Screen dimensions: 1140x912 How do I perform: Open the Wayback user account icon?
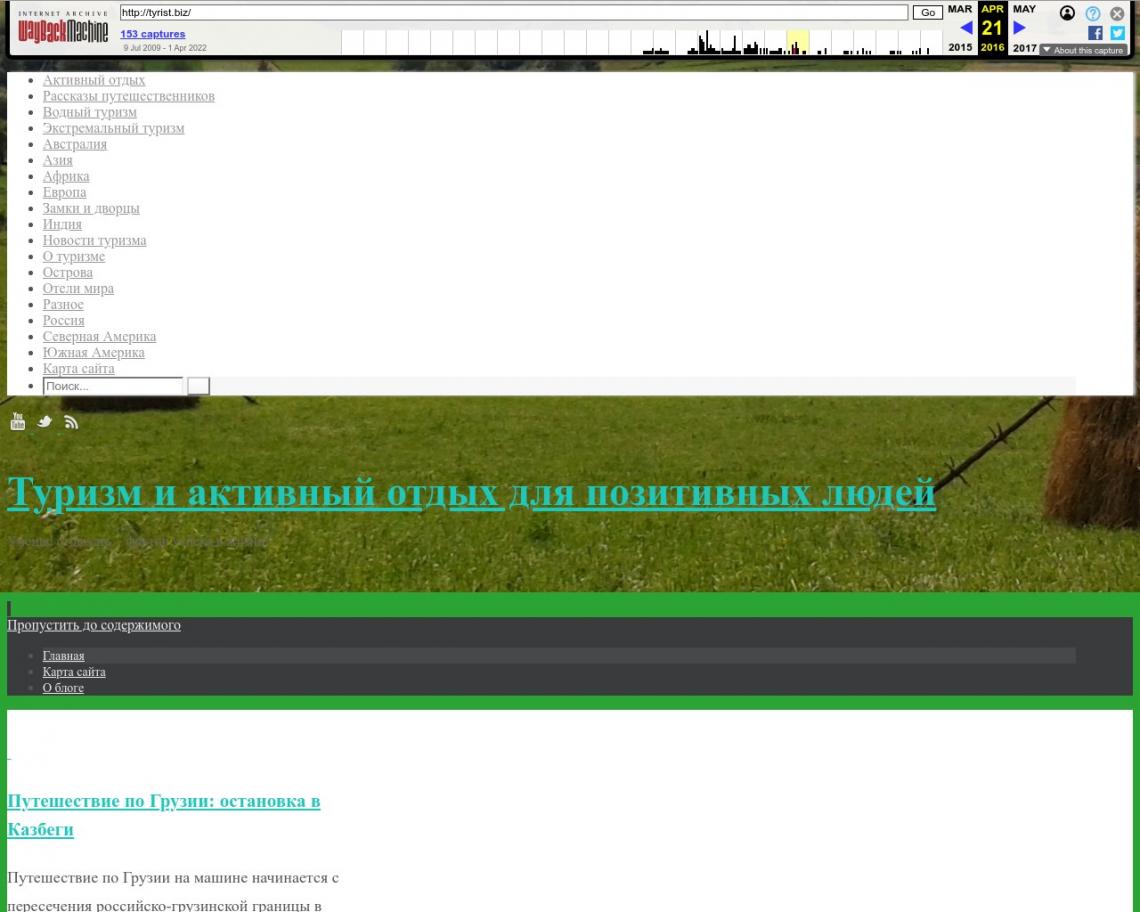coord(1067,13)
